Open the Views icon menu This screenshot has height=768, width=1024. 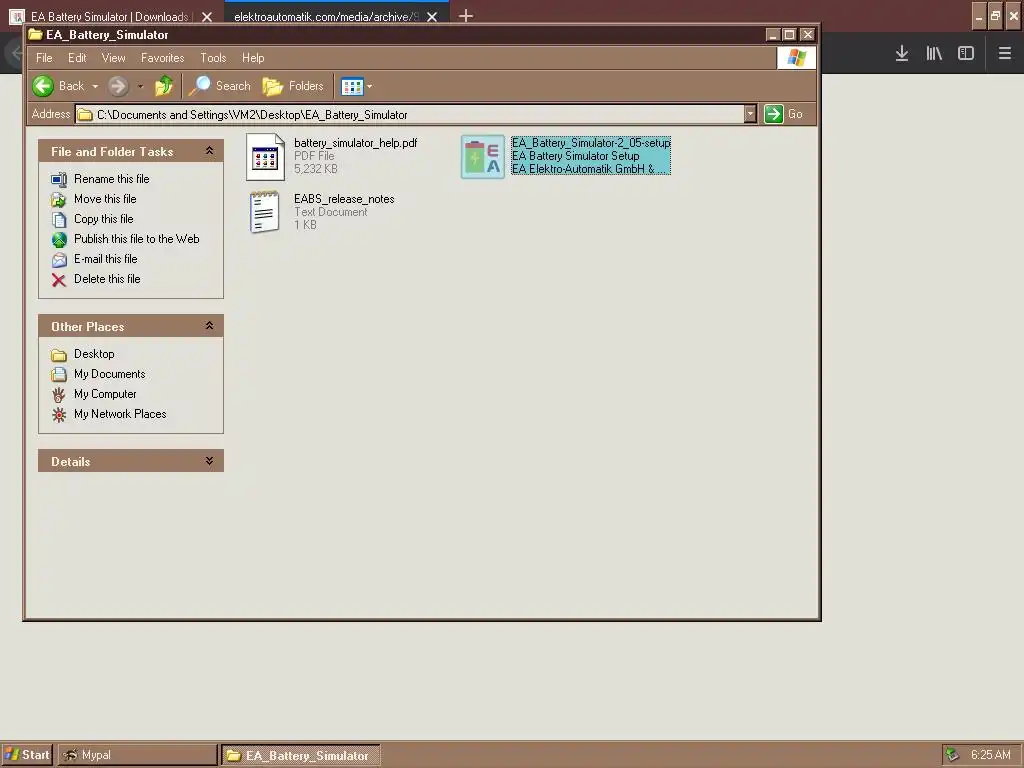coord(352,86)
